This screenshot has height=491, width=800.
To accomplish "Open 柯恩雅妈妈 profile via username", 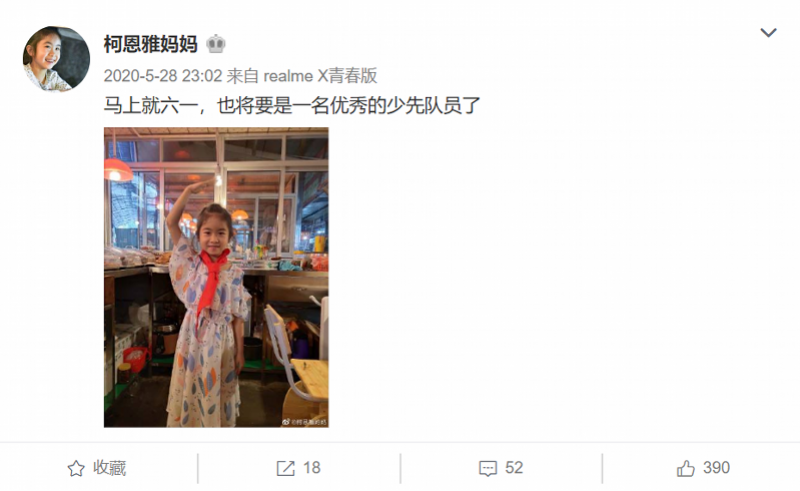I will [x=151, y=44].
